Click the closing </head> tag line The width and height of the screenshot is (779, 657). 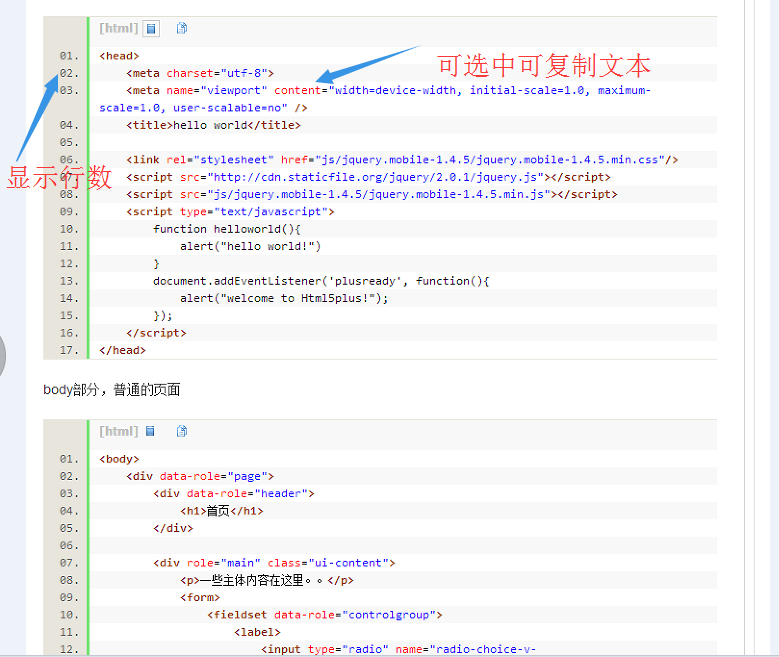122,350
